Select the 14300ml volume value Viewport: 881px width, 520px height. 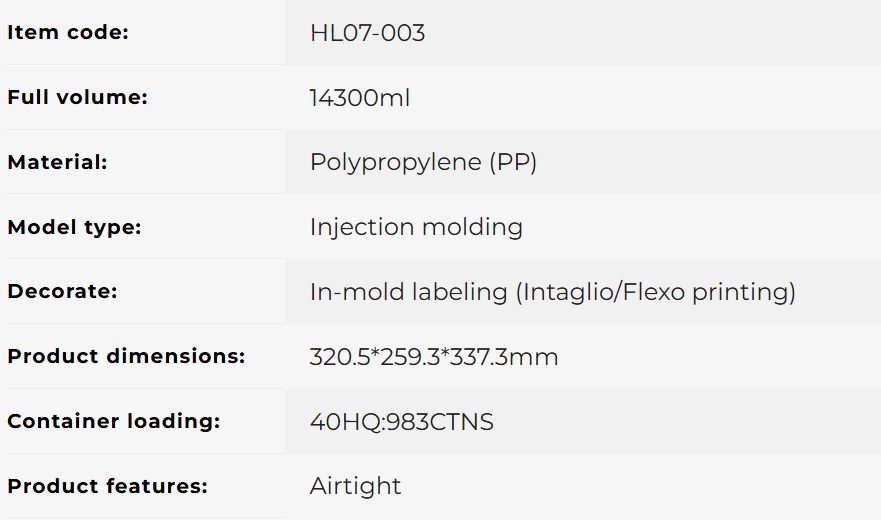point(360,98)
